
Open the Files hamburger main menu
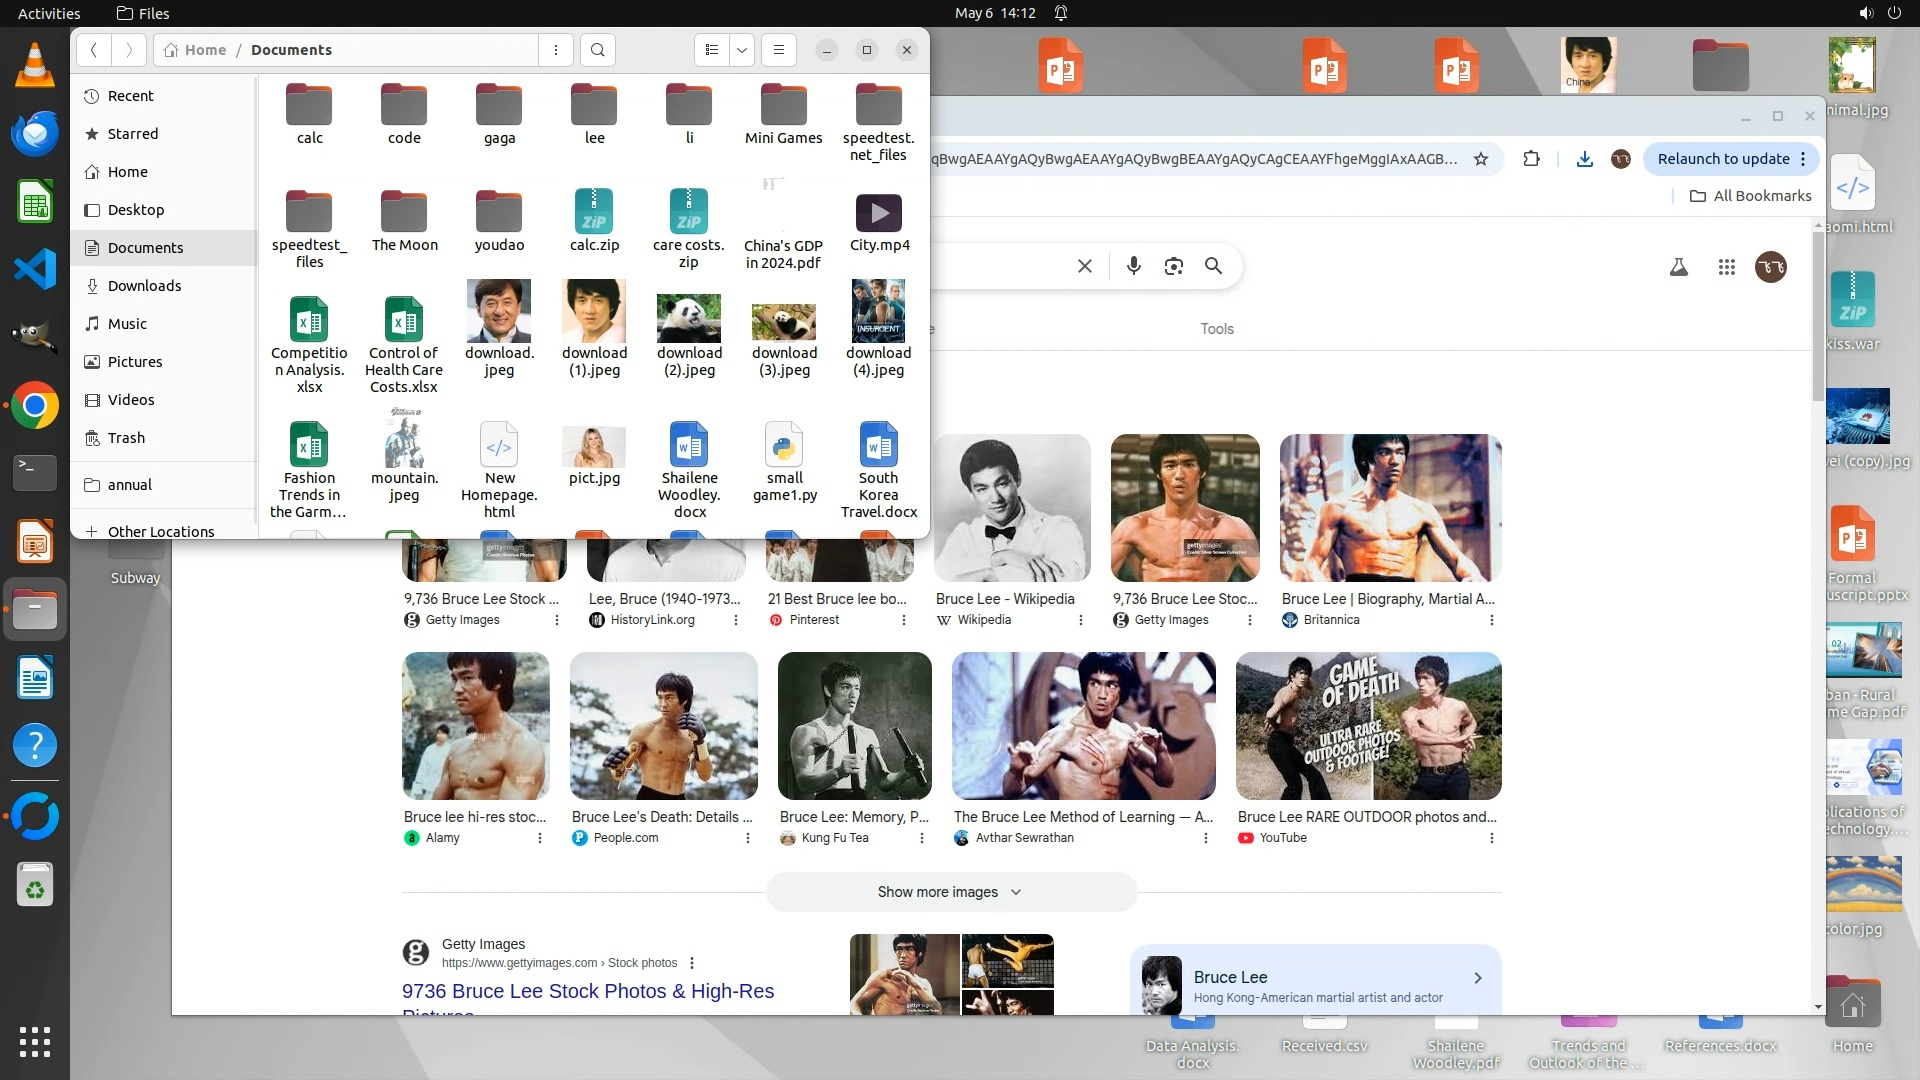[779, 50]
